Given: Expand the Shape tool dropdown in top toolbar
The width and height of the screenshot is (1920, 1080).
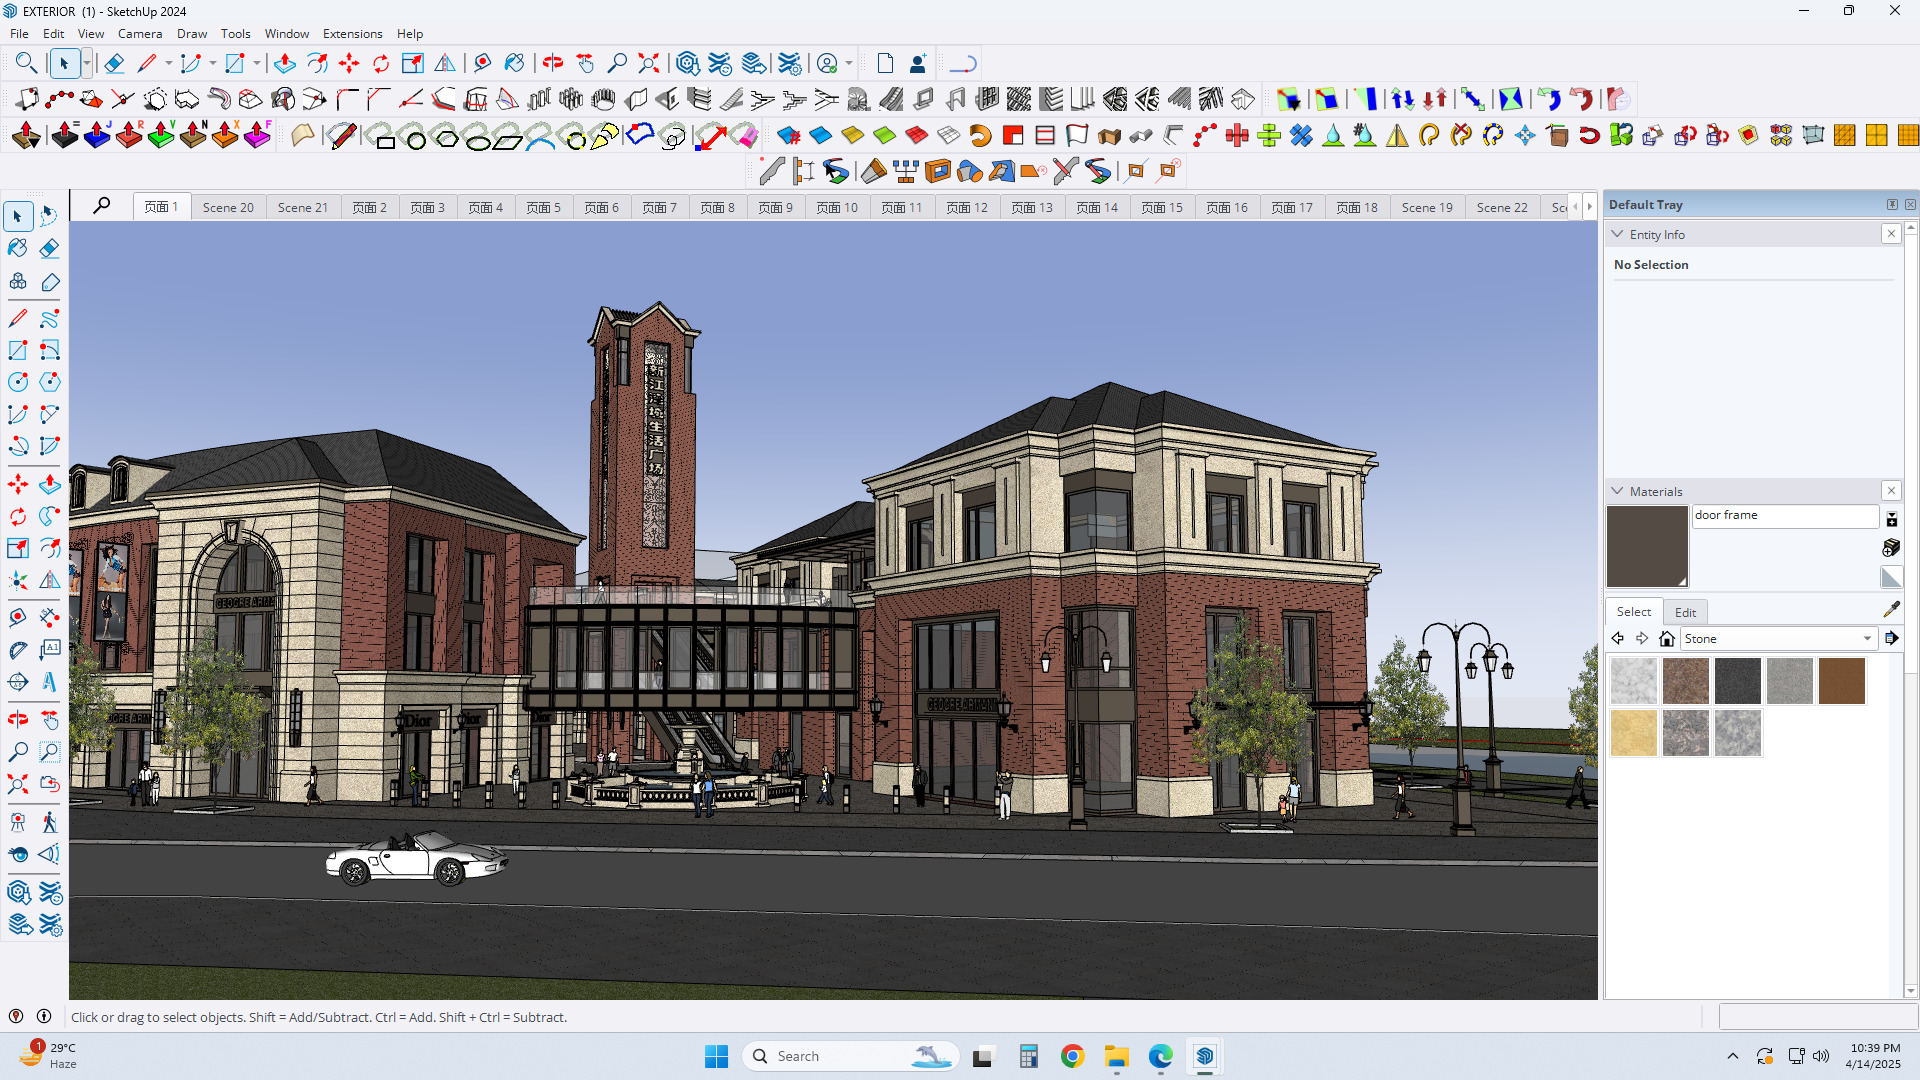Looking at the screenshot, I should (x=257, y=64).
